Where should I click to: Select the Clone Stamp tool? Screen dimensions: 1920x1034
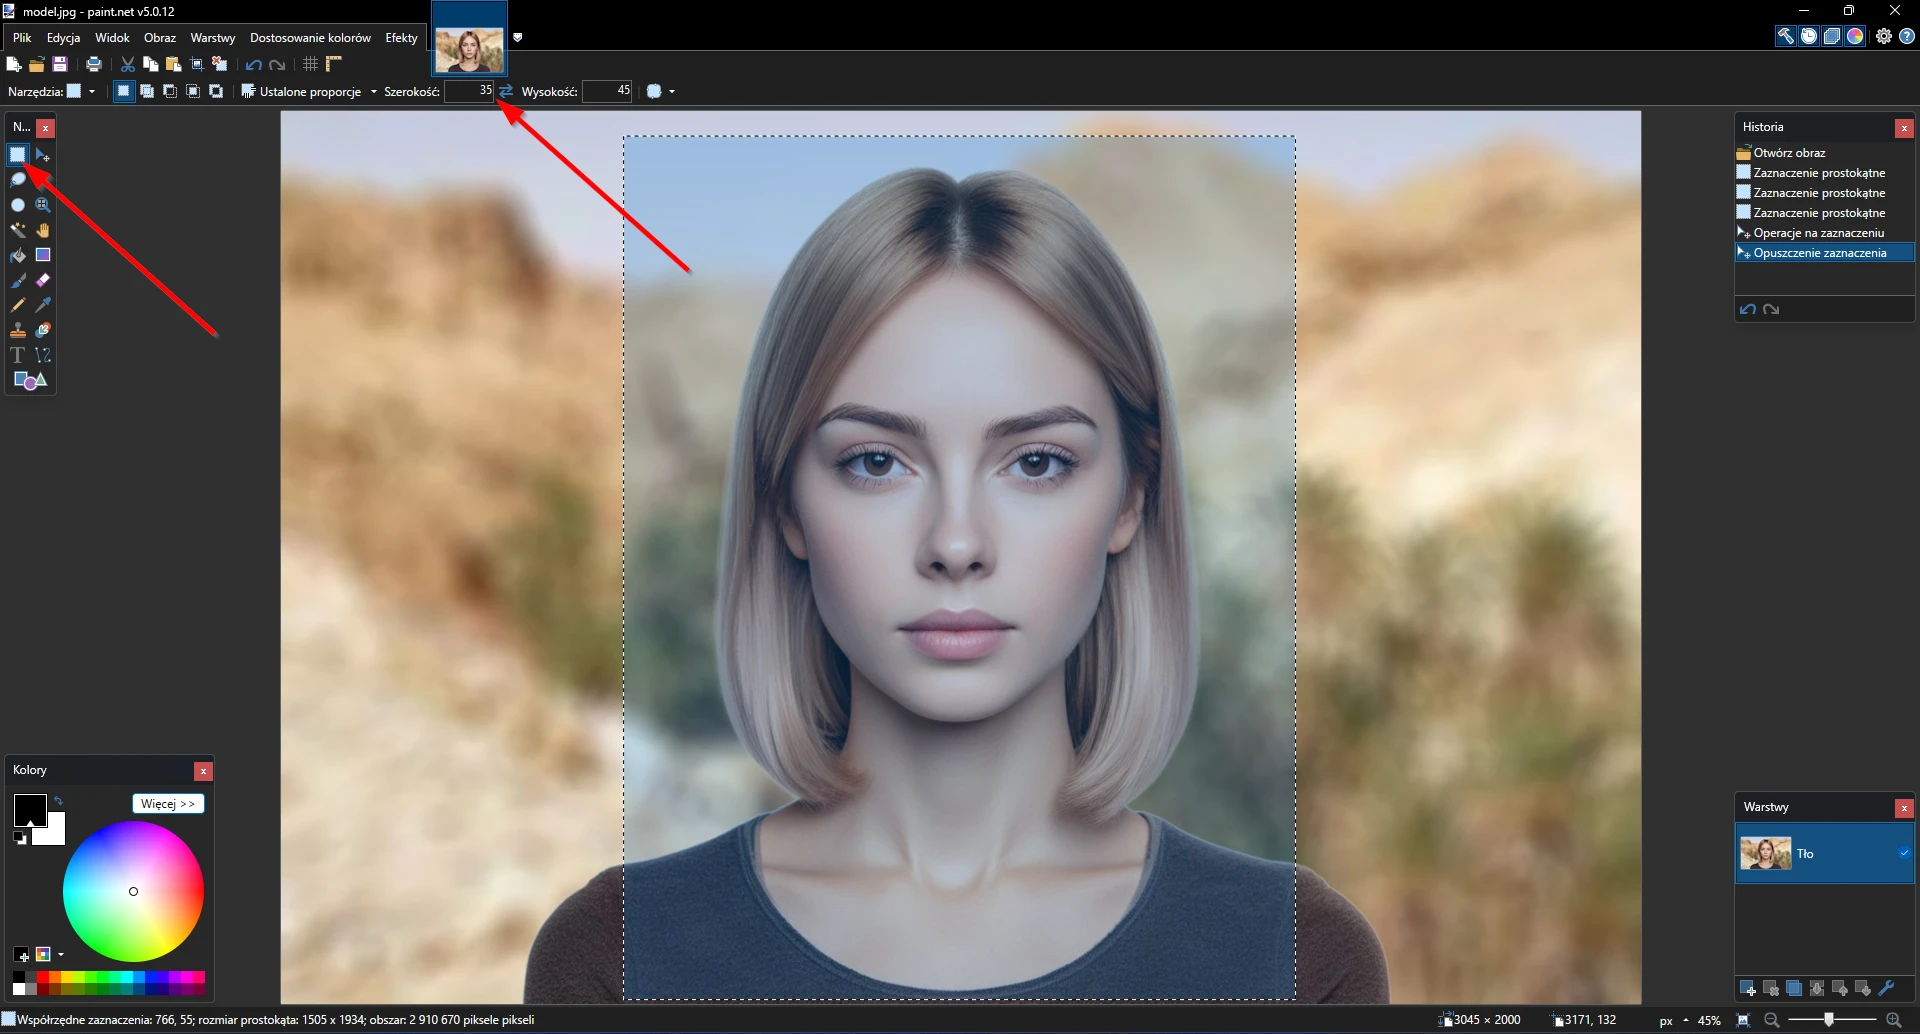pyautogui.click(x=18, y=330)
